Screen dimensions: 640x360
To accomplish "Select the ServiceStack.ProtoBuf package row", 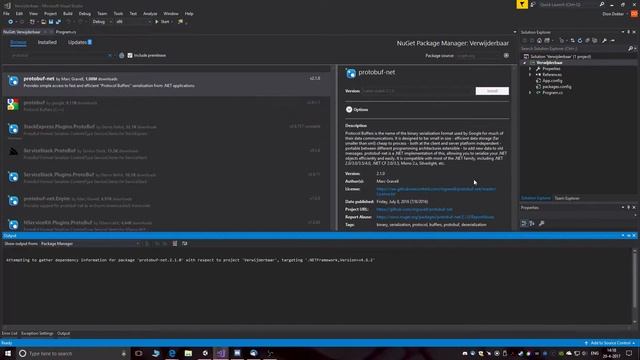I will (x=167, y=153).
